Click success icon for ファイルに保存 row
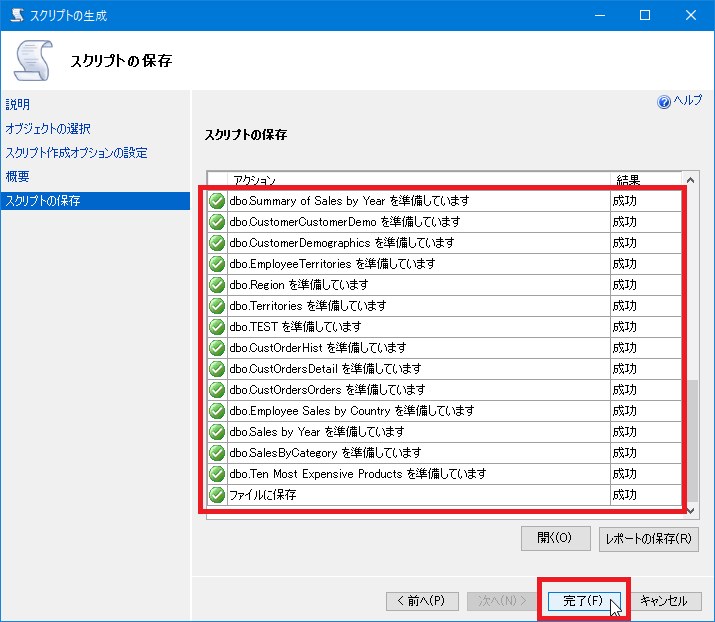This screenshot has width=715, height=622. pyautogui.click(x=217, y=495)
